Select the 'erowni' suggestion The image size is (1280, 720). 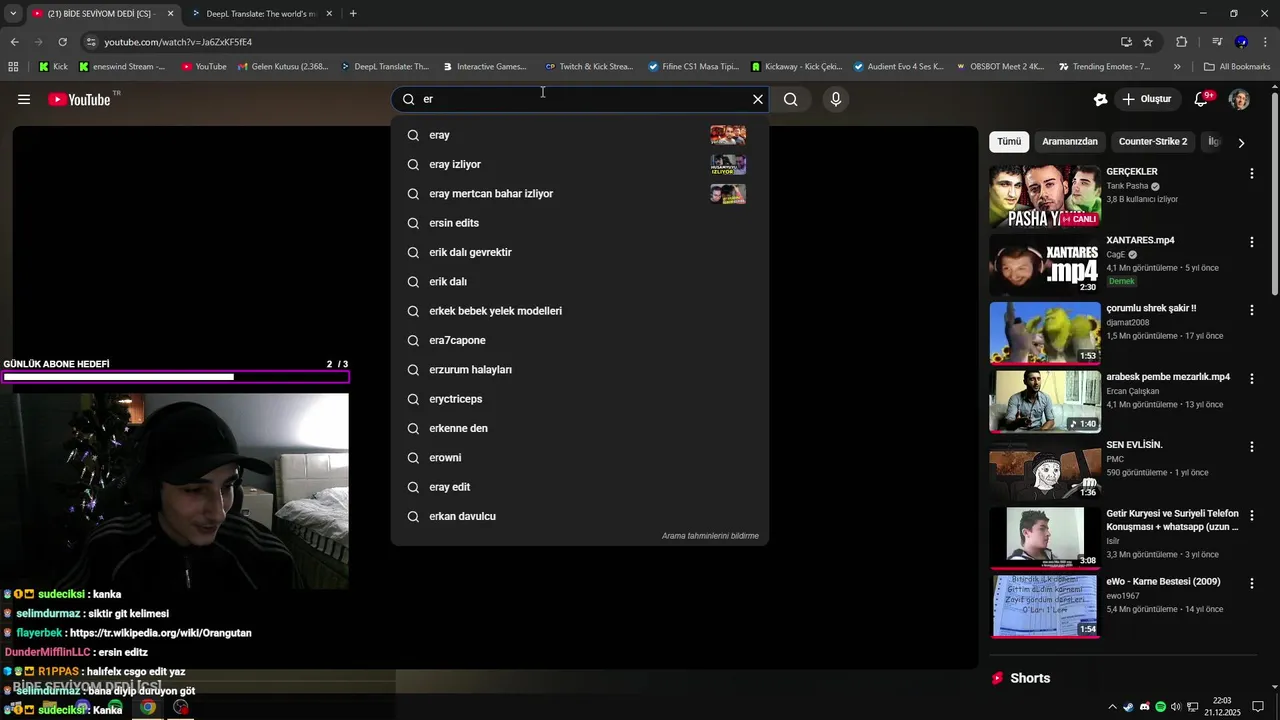coord(580,457)
